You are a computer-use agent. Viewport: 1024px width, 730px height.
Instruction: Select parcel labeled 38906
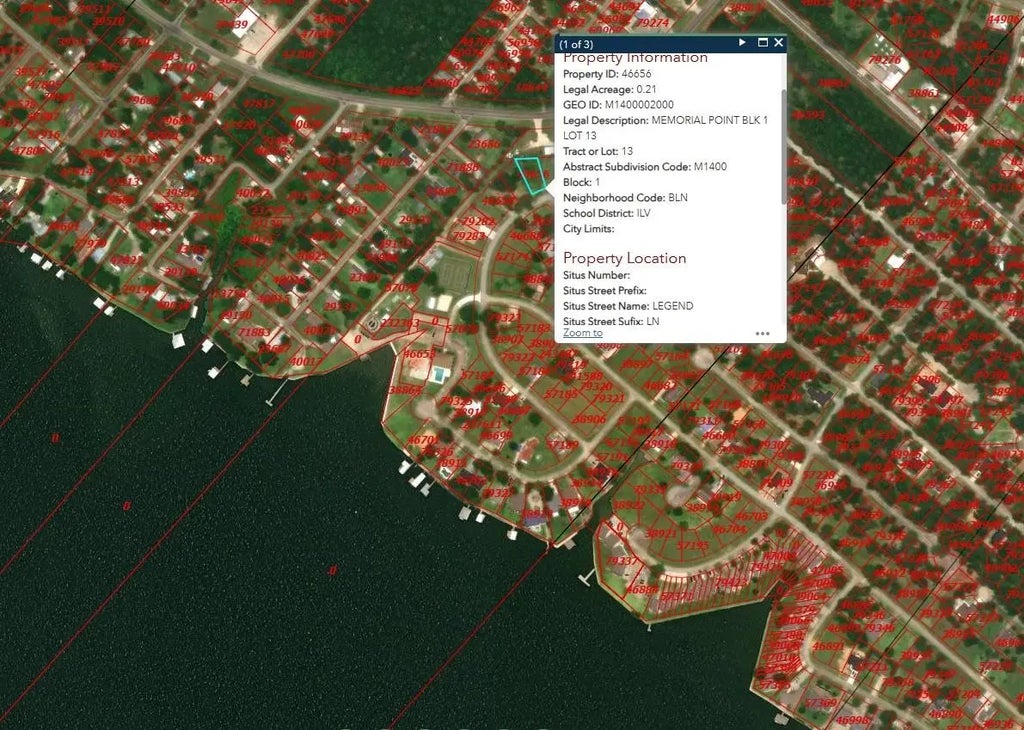point(589,419)
